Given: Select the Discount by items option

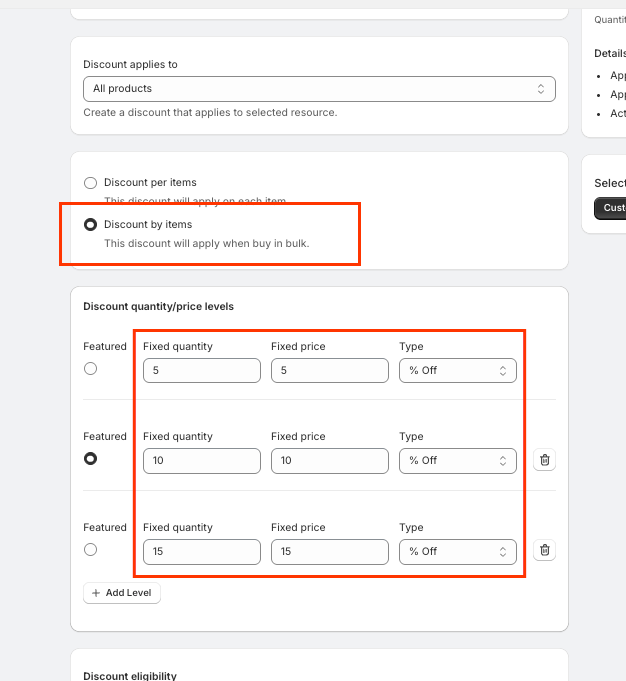Looking at the screenshot, I should click(91, 225).
